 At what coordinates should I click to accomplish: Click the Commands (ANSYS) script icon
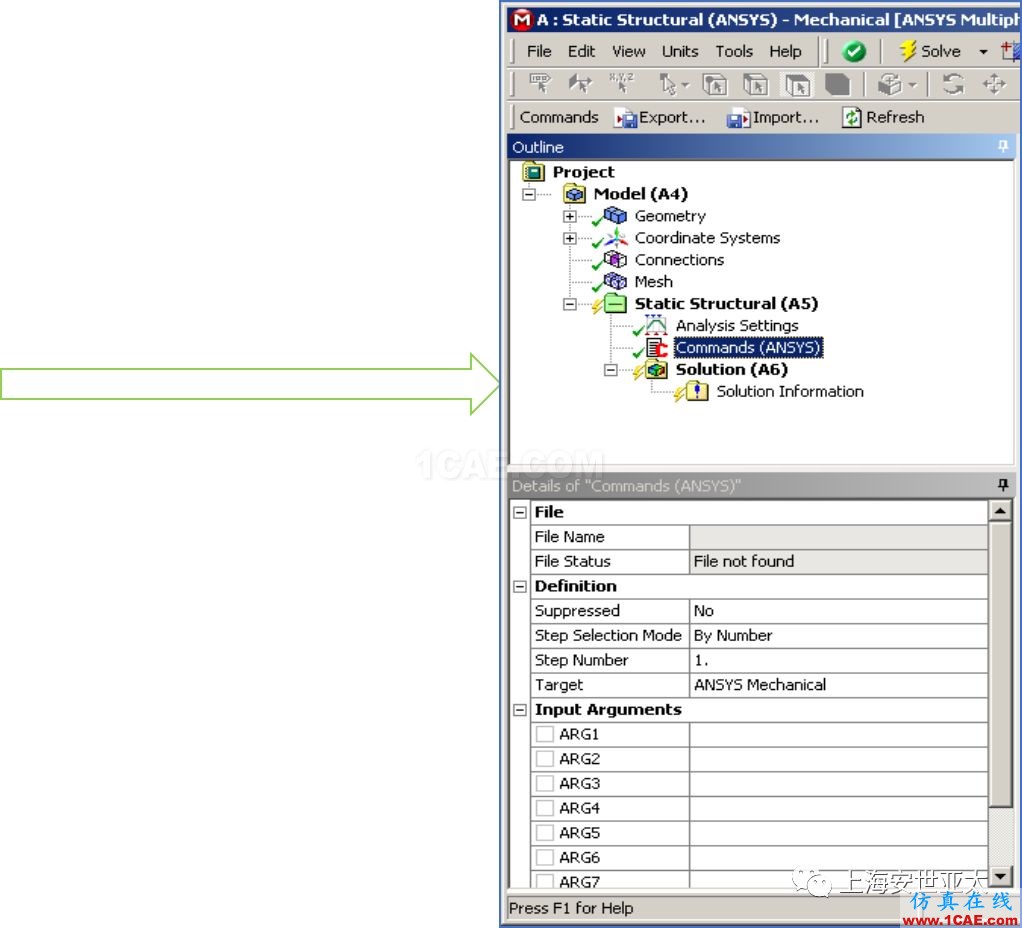tap(656, 347)
